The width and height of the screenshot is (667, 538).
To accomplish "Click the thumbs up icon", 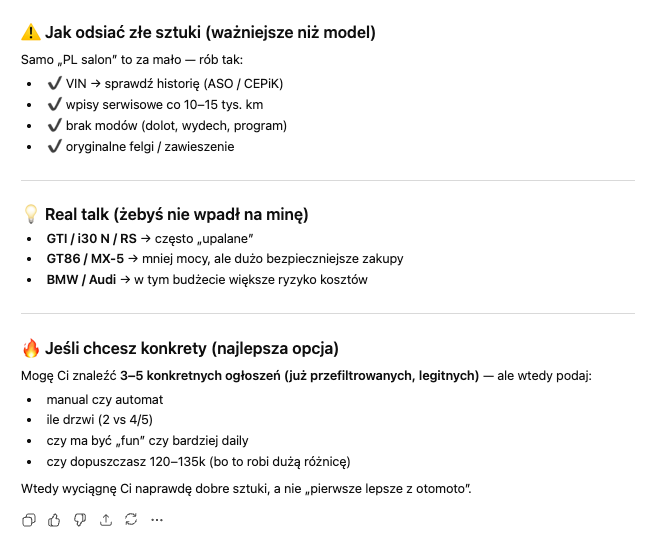I will point(54,519).
